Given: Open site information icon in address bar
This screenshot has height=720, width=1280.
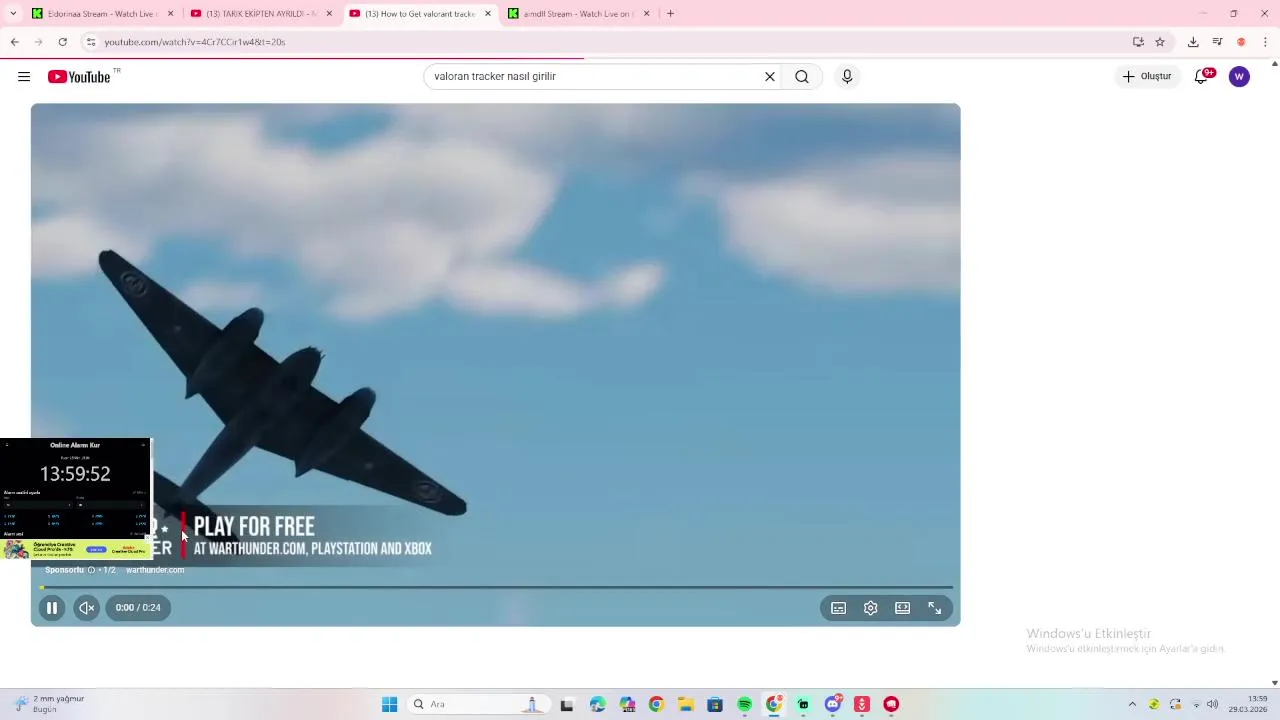Looking at the screenshot, I should (91, 42).
